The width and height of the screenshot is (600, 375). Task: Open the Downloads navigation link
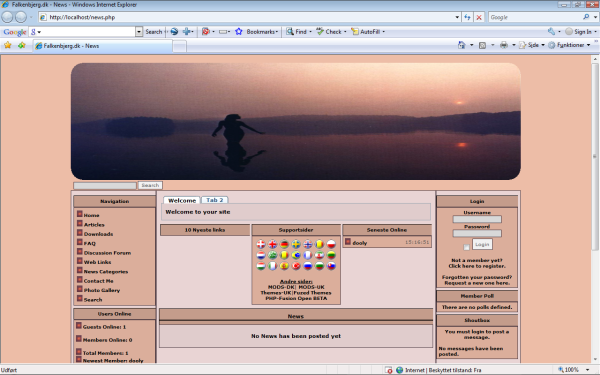point(98,234)
